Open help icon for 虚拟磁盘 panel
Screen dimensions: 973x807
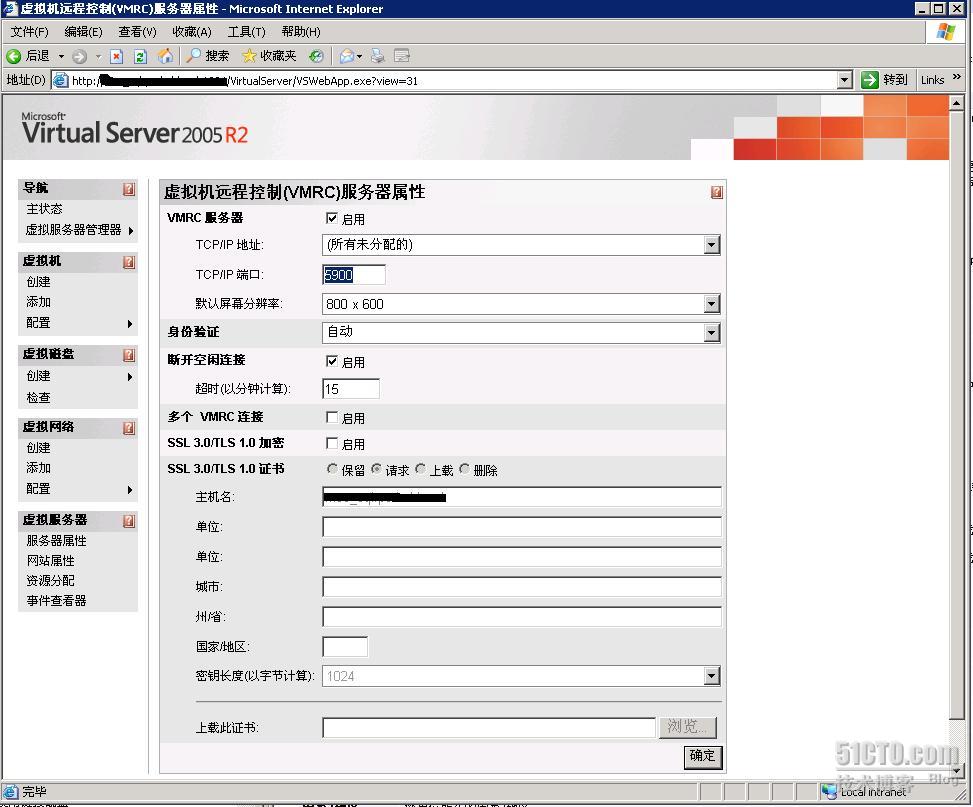128,355
